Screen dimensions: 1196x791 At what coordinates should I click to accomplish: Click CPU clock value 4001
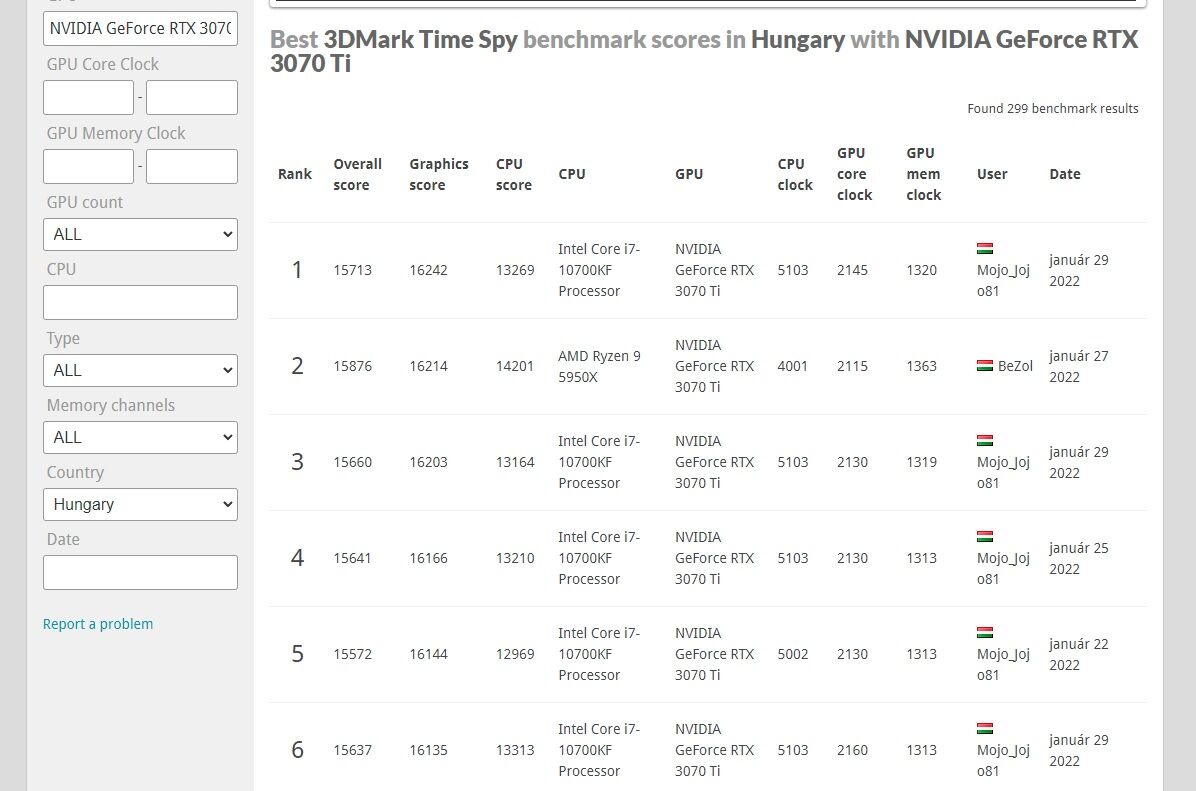pyautogui.click(x=793, y=366)
